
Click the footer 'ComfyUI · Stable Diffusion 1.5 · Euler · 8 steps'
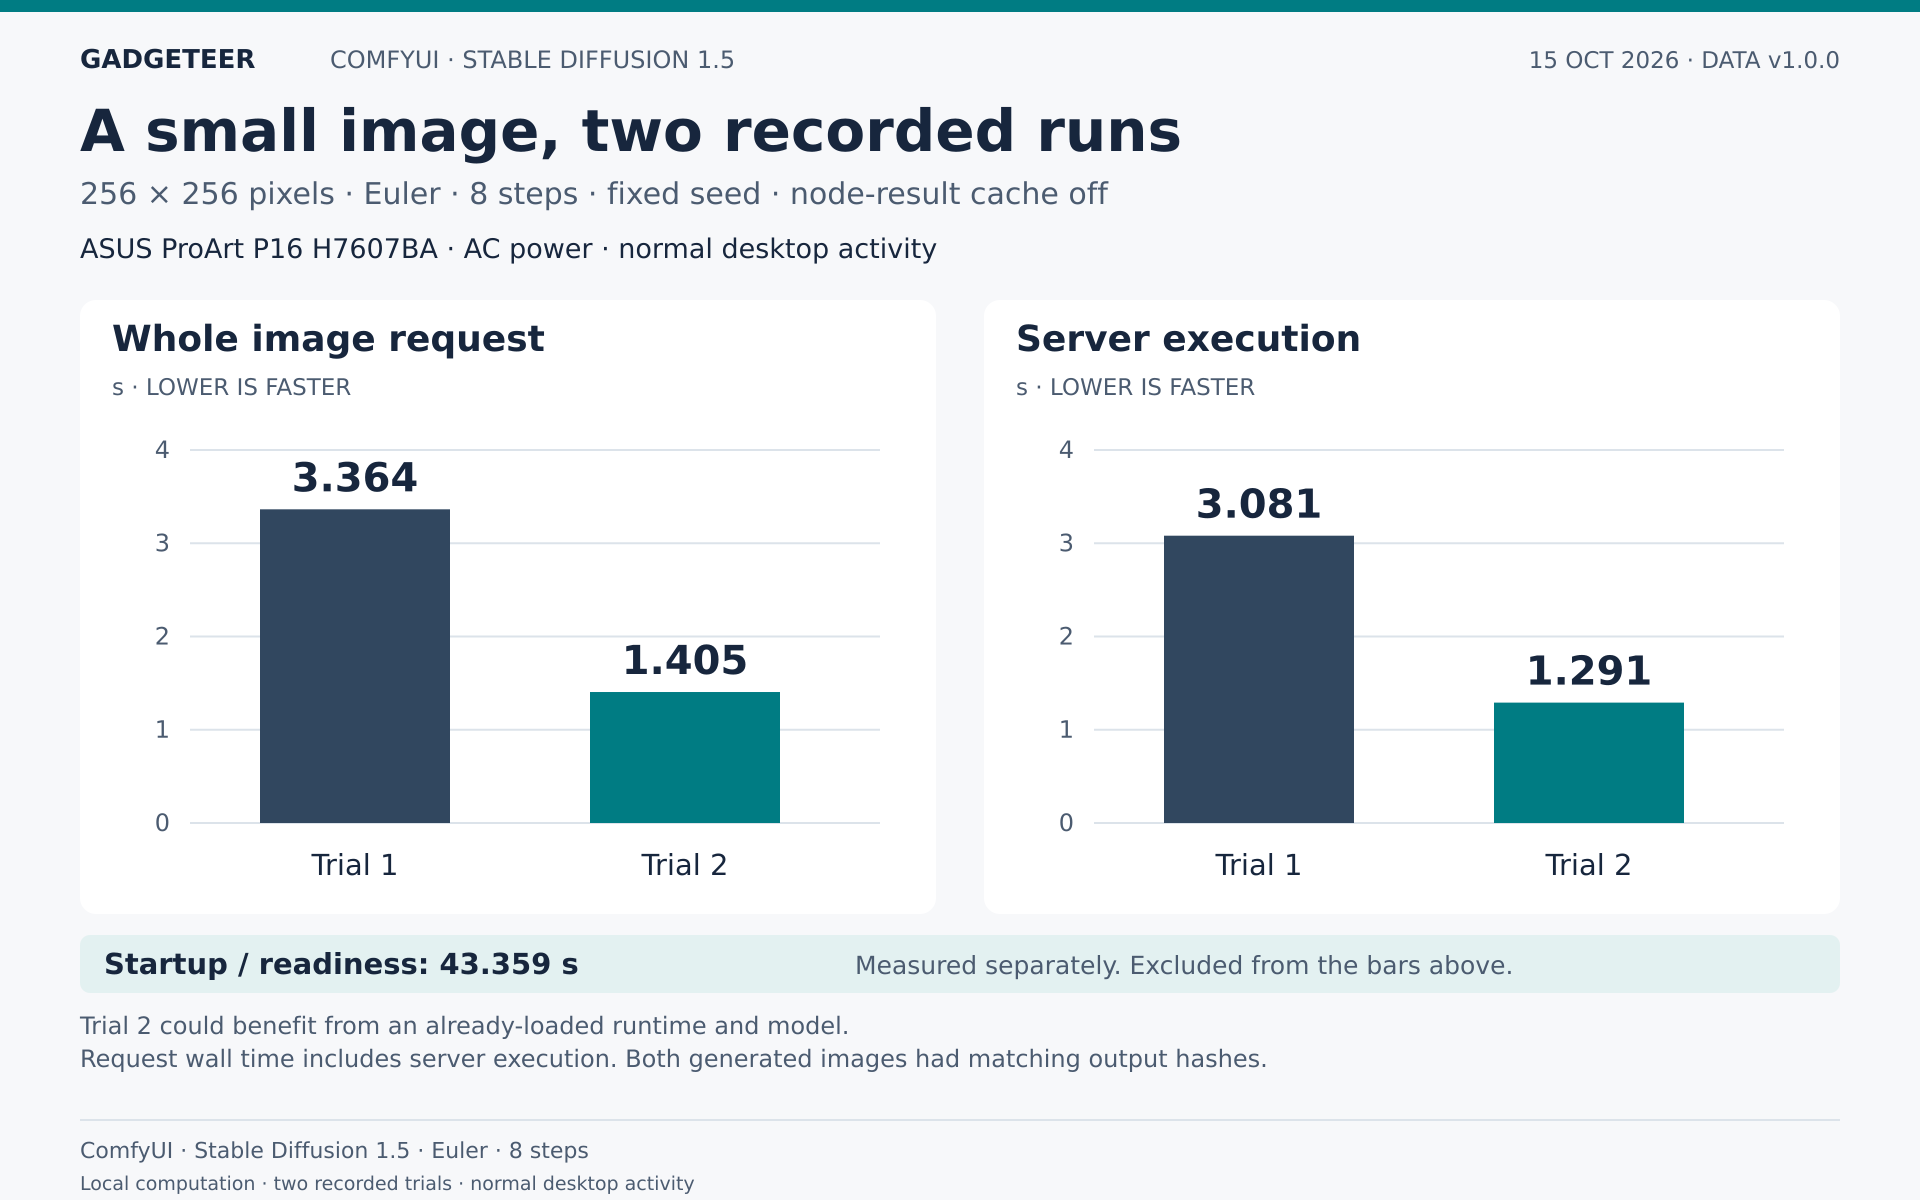(x=334, y=1151)
